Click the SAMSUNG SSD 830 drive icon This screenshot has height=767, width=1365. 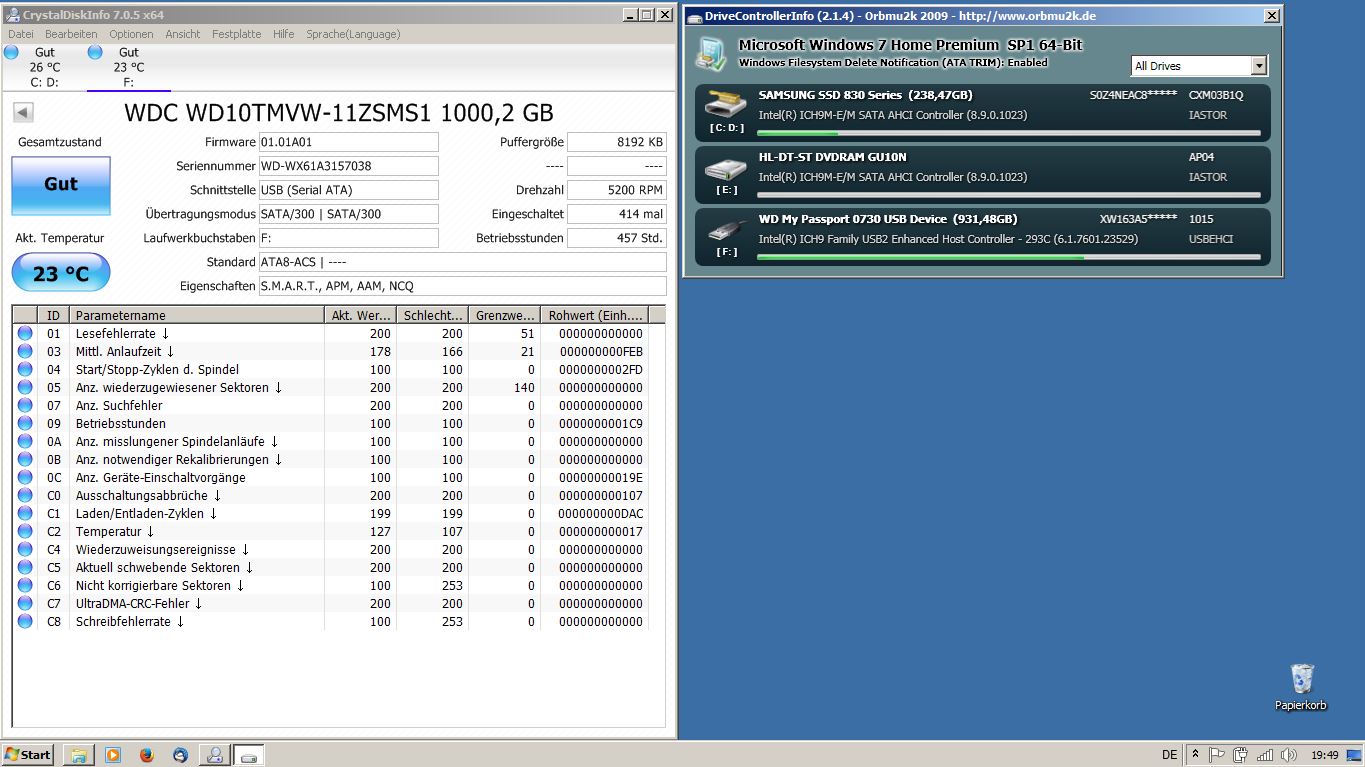tap(726, 104)
